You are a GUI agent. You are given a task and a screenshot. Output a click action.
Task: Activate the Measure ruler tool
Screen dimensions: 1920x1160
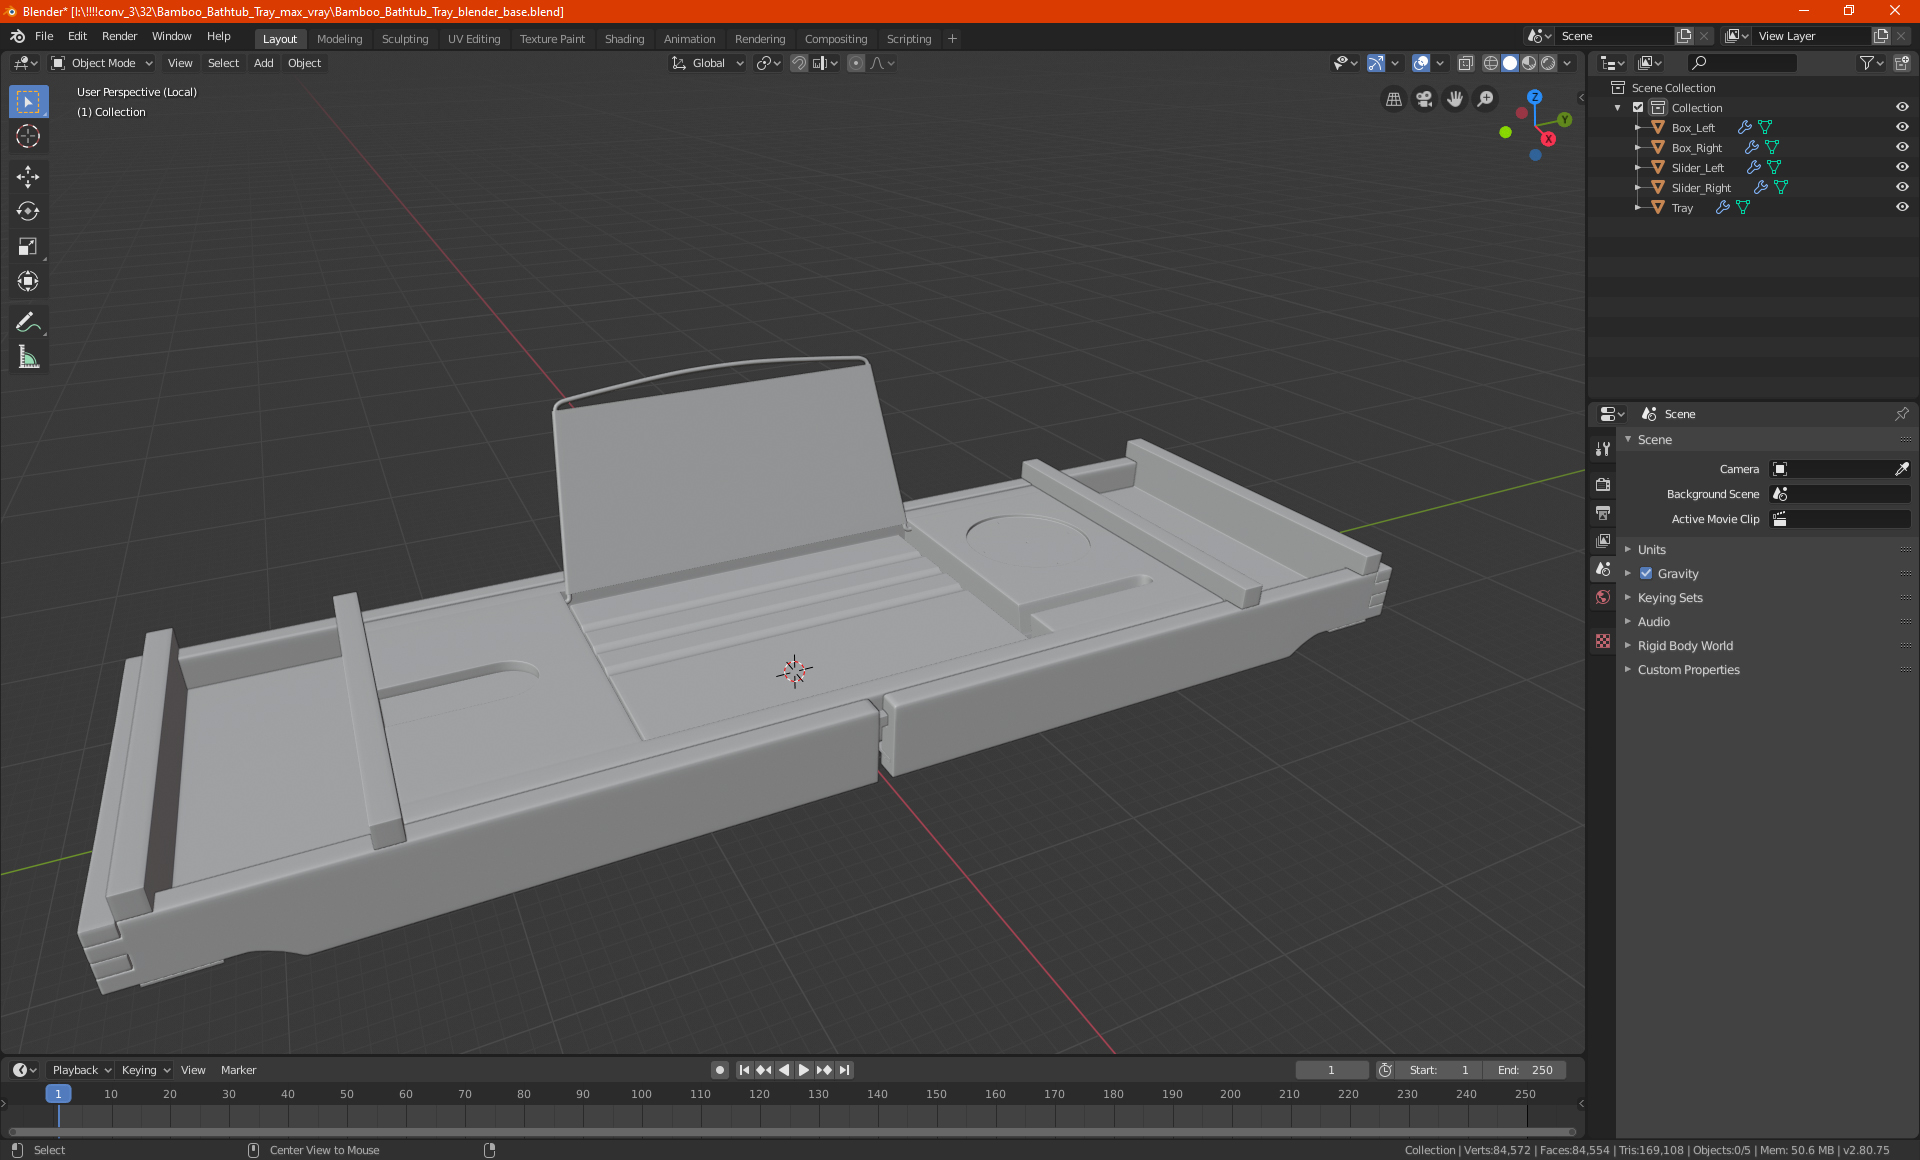(28, 357)
